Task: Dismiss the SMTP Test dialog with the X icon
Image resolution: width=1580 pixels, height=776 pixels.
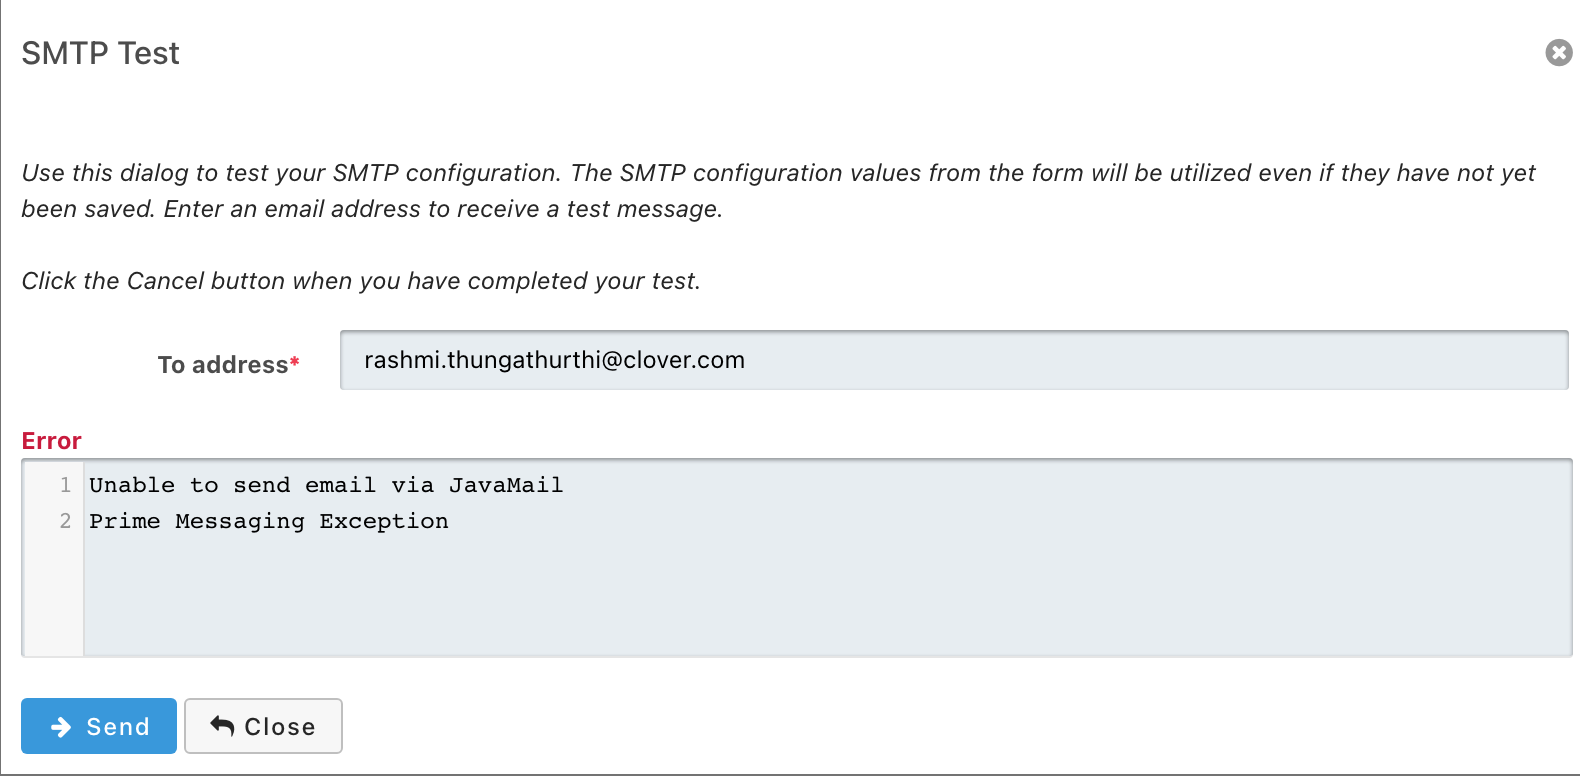Action: [x=1558, y=52]
